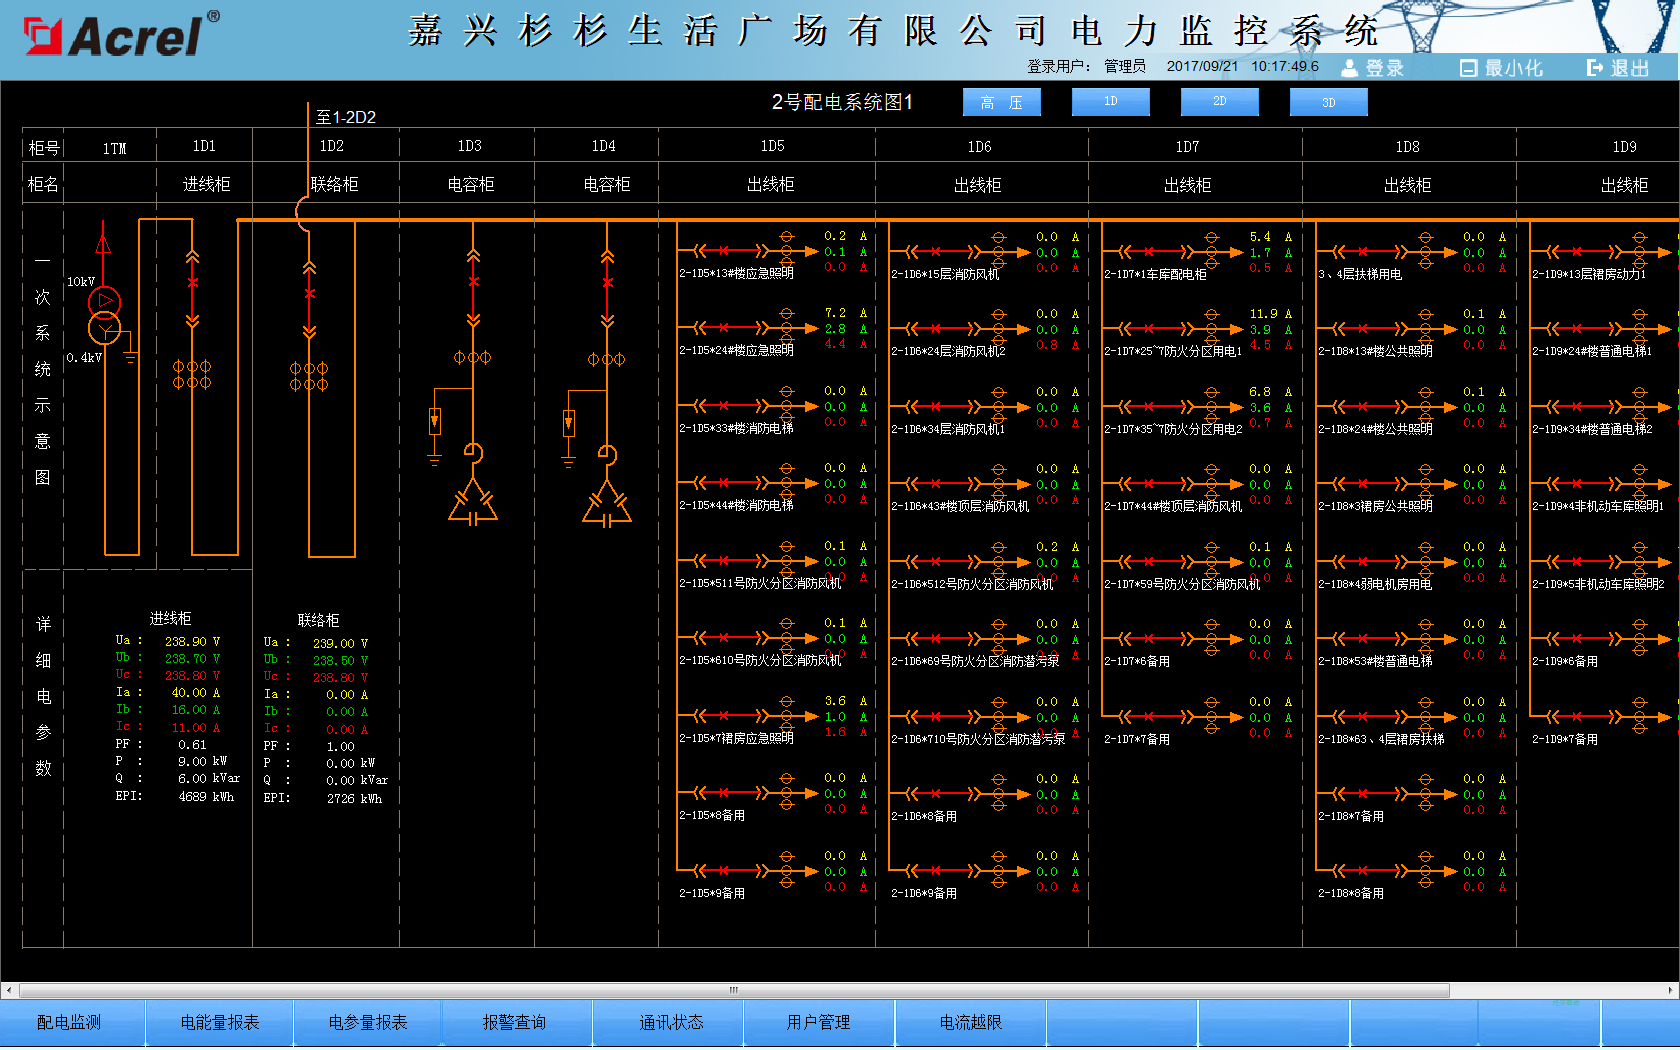Click the login user icon
The height and width of the screenshot is (1050, 1680).
[1350, 68]
